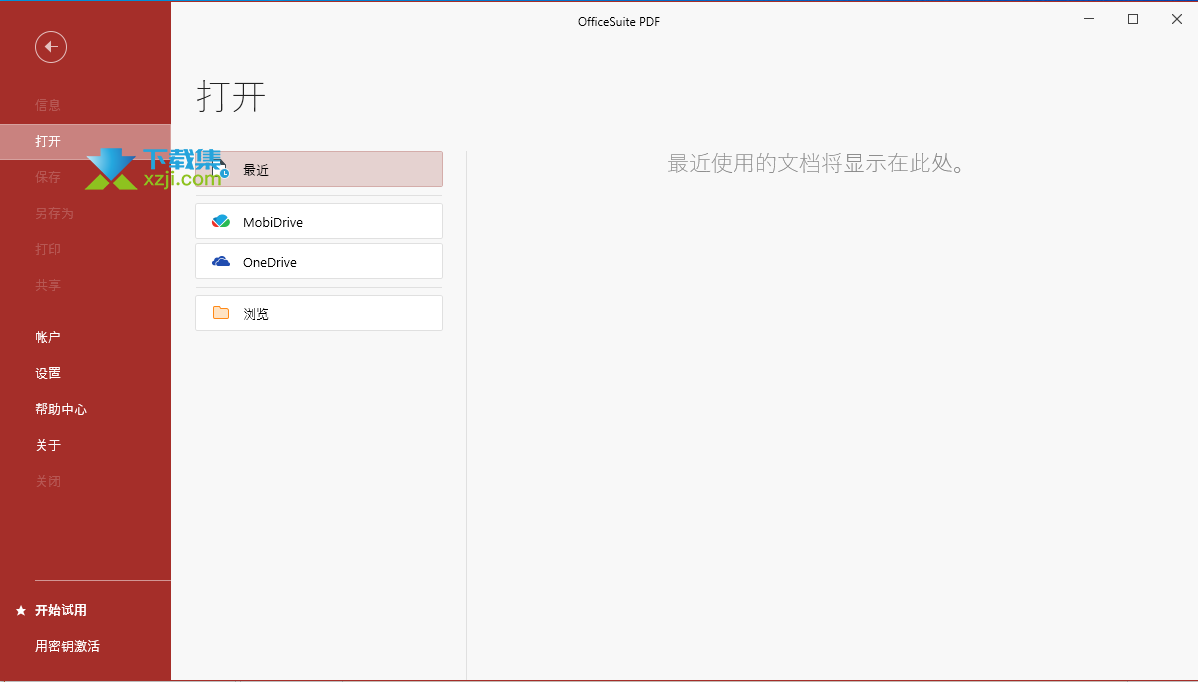Minimize the OfficeSuite PDF window
Viewport: 1198px width, 682px height.
point(1090,19)
